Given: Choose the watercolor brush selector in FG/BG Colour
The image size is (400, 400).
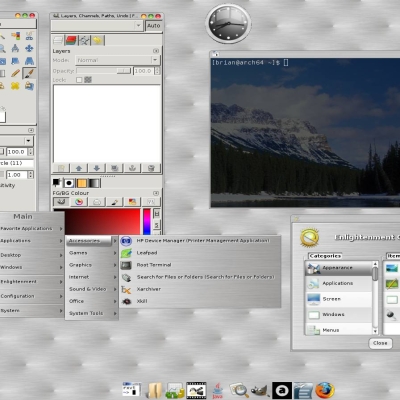Looking at the screenshot, I should (x=115, y=202).
